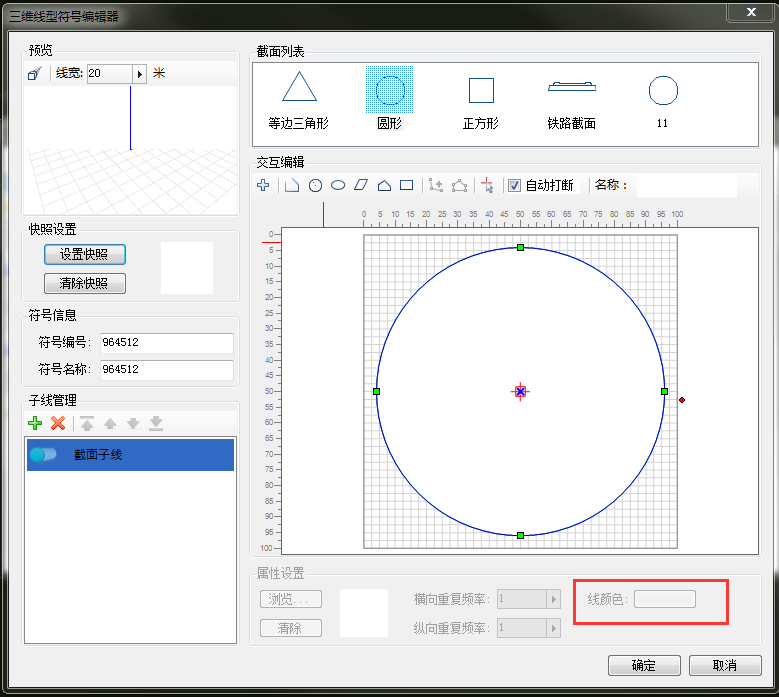The height and width of the screenshot is (697, 779).
Task: Click the 取消 button
Action: click(725, 665)
